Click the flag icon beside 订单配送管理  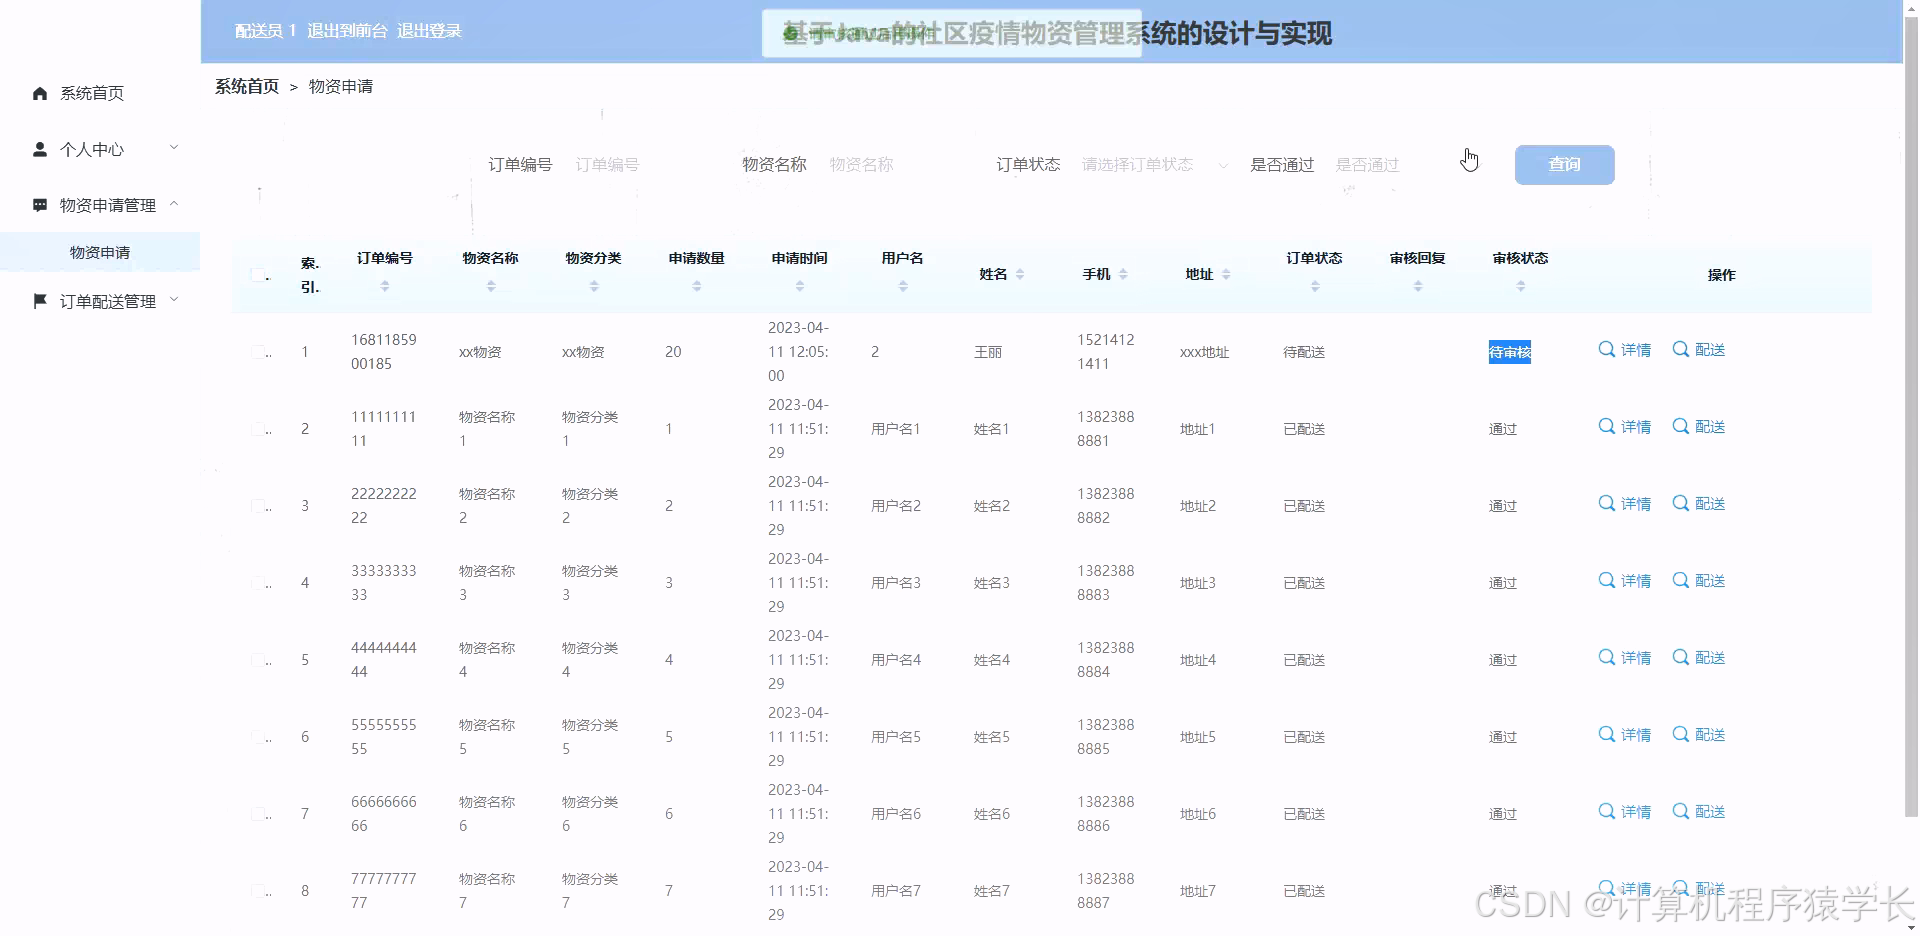pos(40,300)
